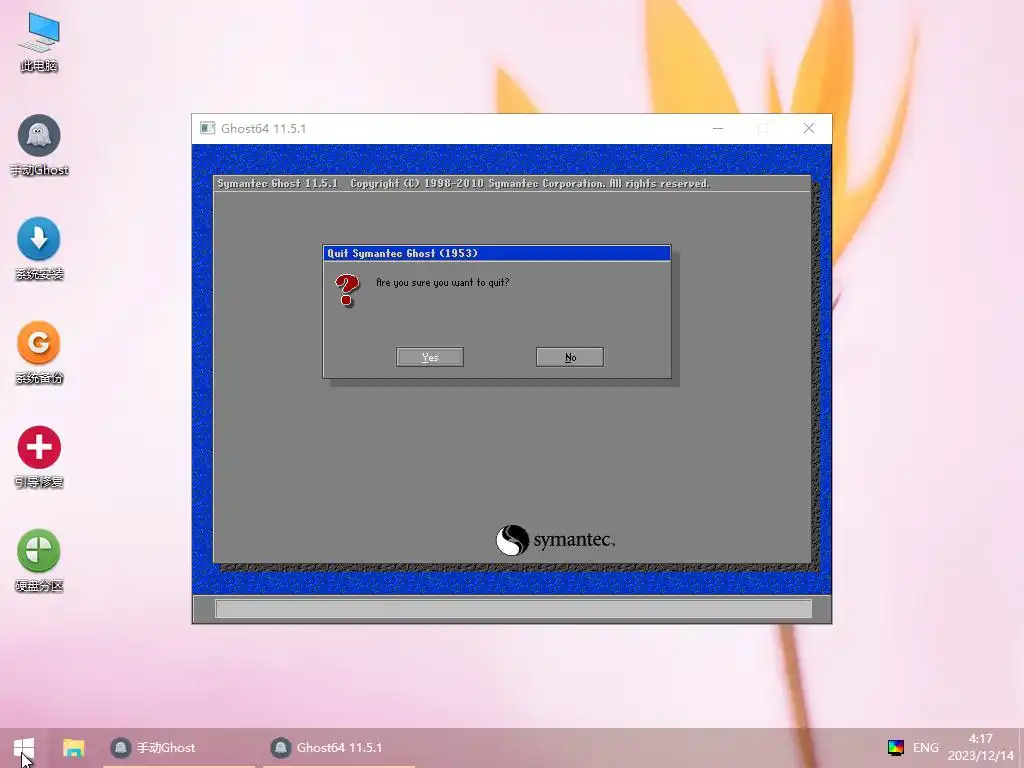Screen dimensions: 1024x768
Task: Click the red question mark icon in dialog
Action: click(347, 291)
